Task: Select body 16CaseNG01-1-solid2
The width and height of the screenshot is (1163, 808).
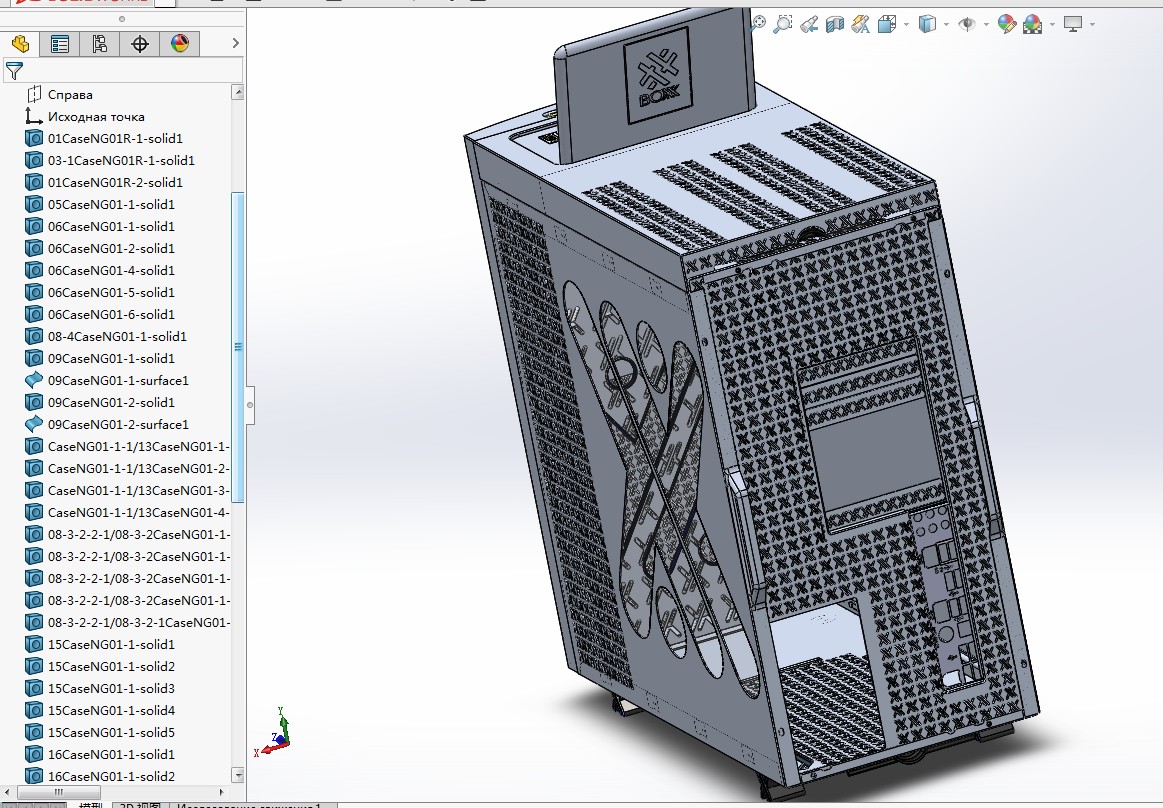Action: pos(111,776)
